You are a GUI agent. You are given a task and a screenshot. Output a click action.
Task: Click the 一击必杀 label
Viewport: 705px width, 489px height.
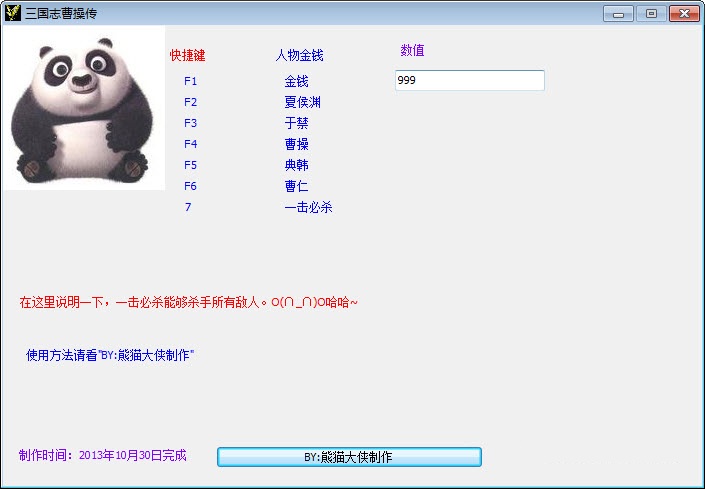308,207
